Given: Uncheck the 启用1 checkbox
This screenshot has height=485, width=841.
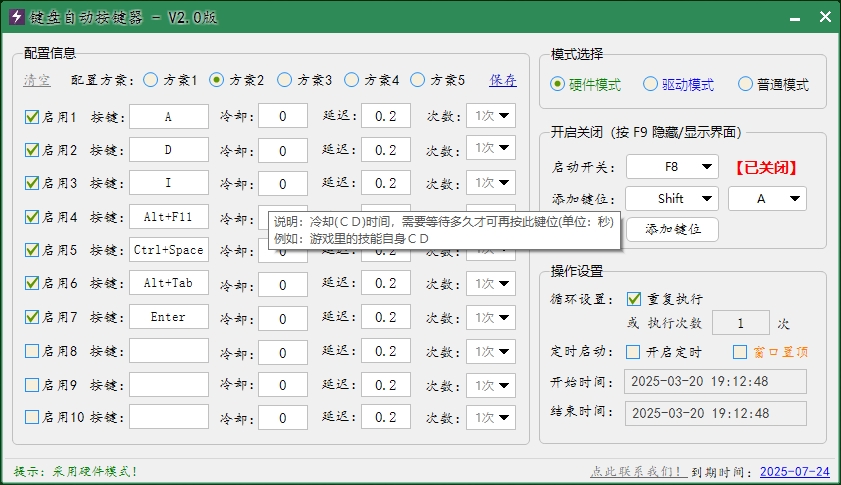Looking at the screenshot, I should [x=32, y=117].
